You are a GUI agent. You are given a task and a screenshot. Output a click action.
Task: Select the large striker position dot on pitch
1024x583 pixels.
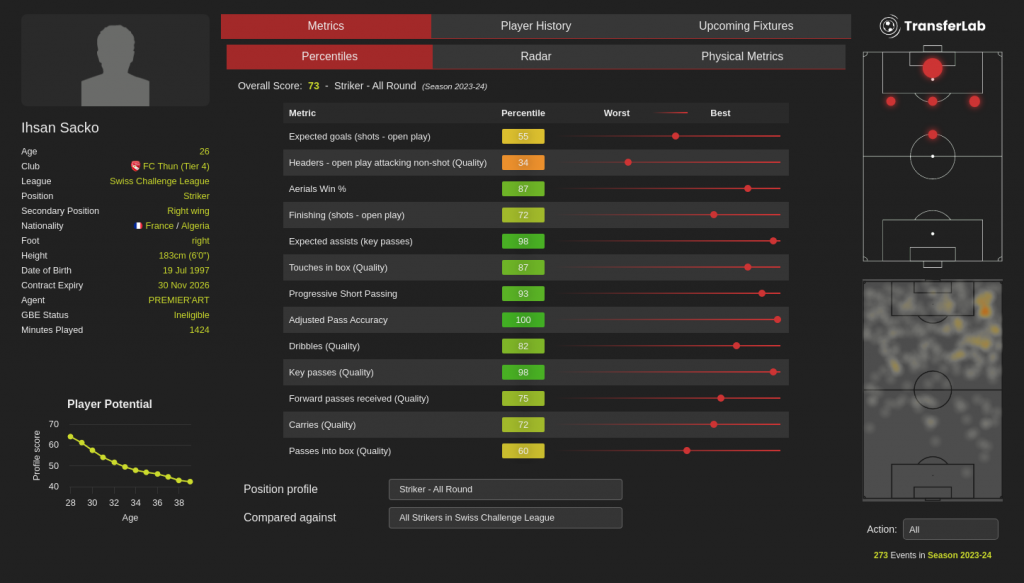tap(932, 68)
